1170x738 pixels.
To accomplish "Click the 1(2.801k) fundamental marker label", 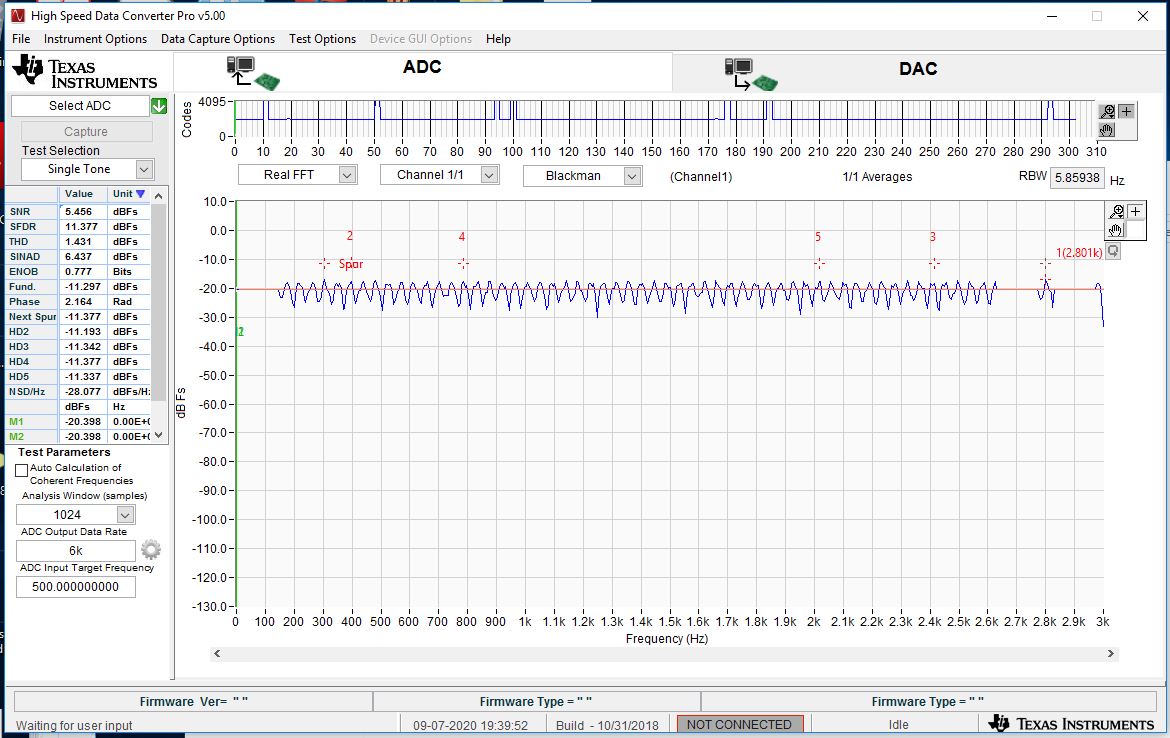I will click(x=1079, y=253).
